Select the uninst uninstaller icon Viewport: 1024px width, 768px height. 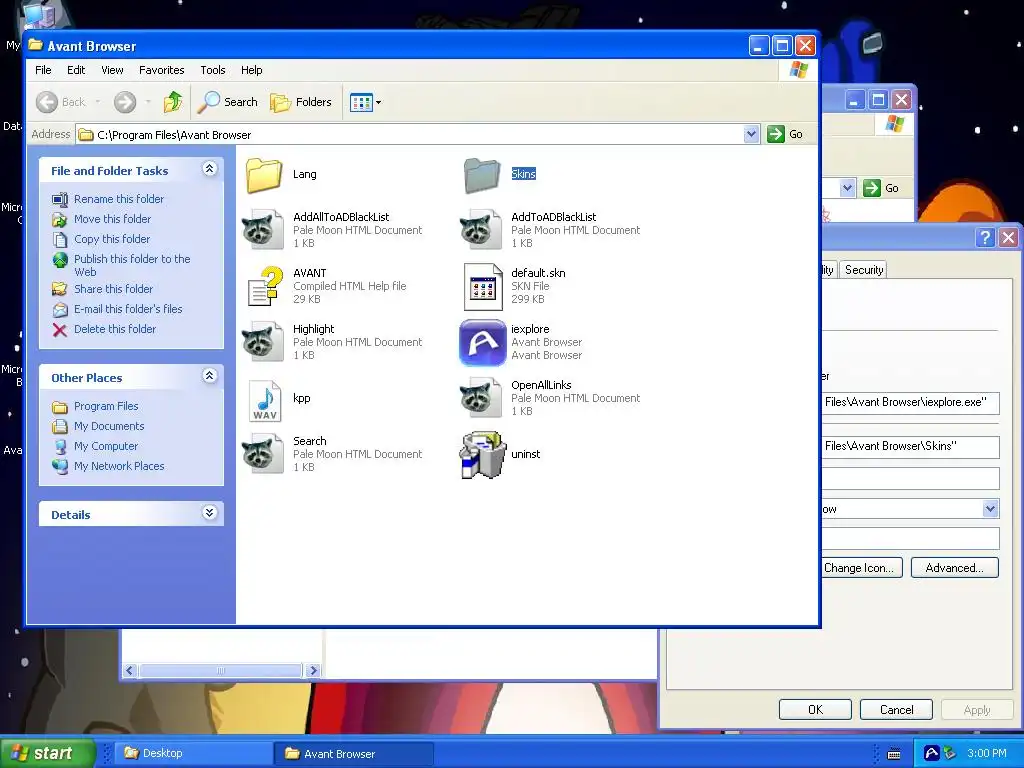tap(483, 455)
